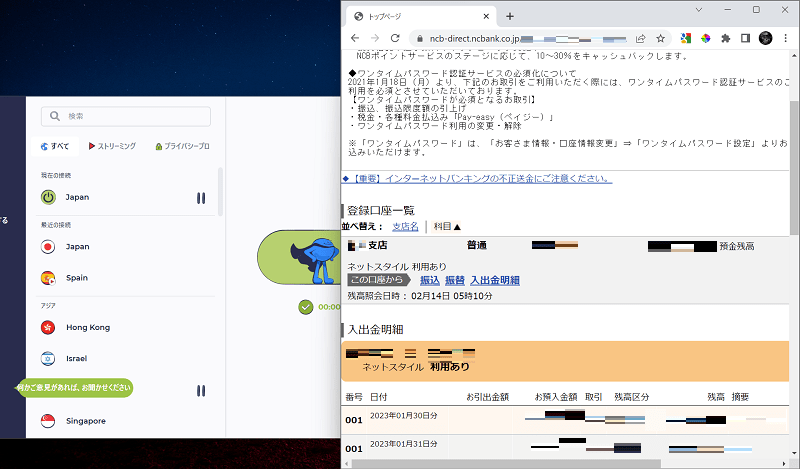Open Chrome profile avatar

tap(765, 38)
